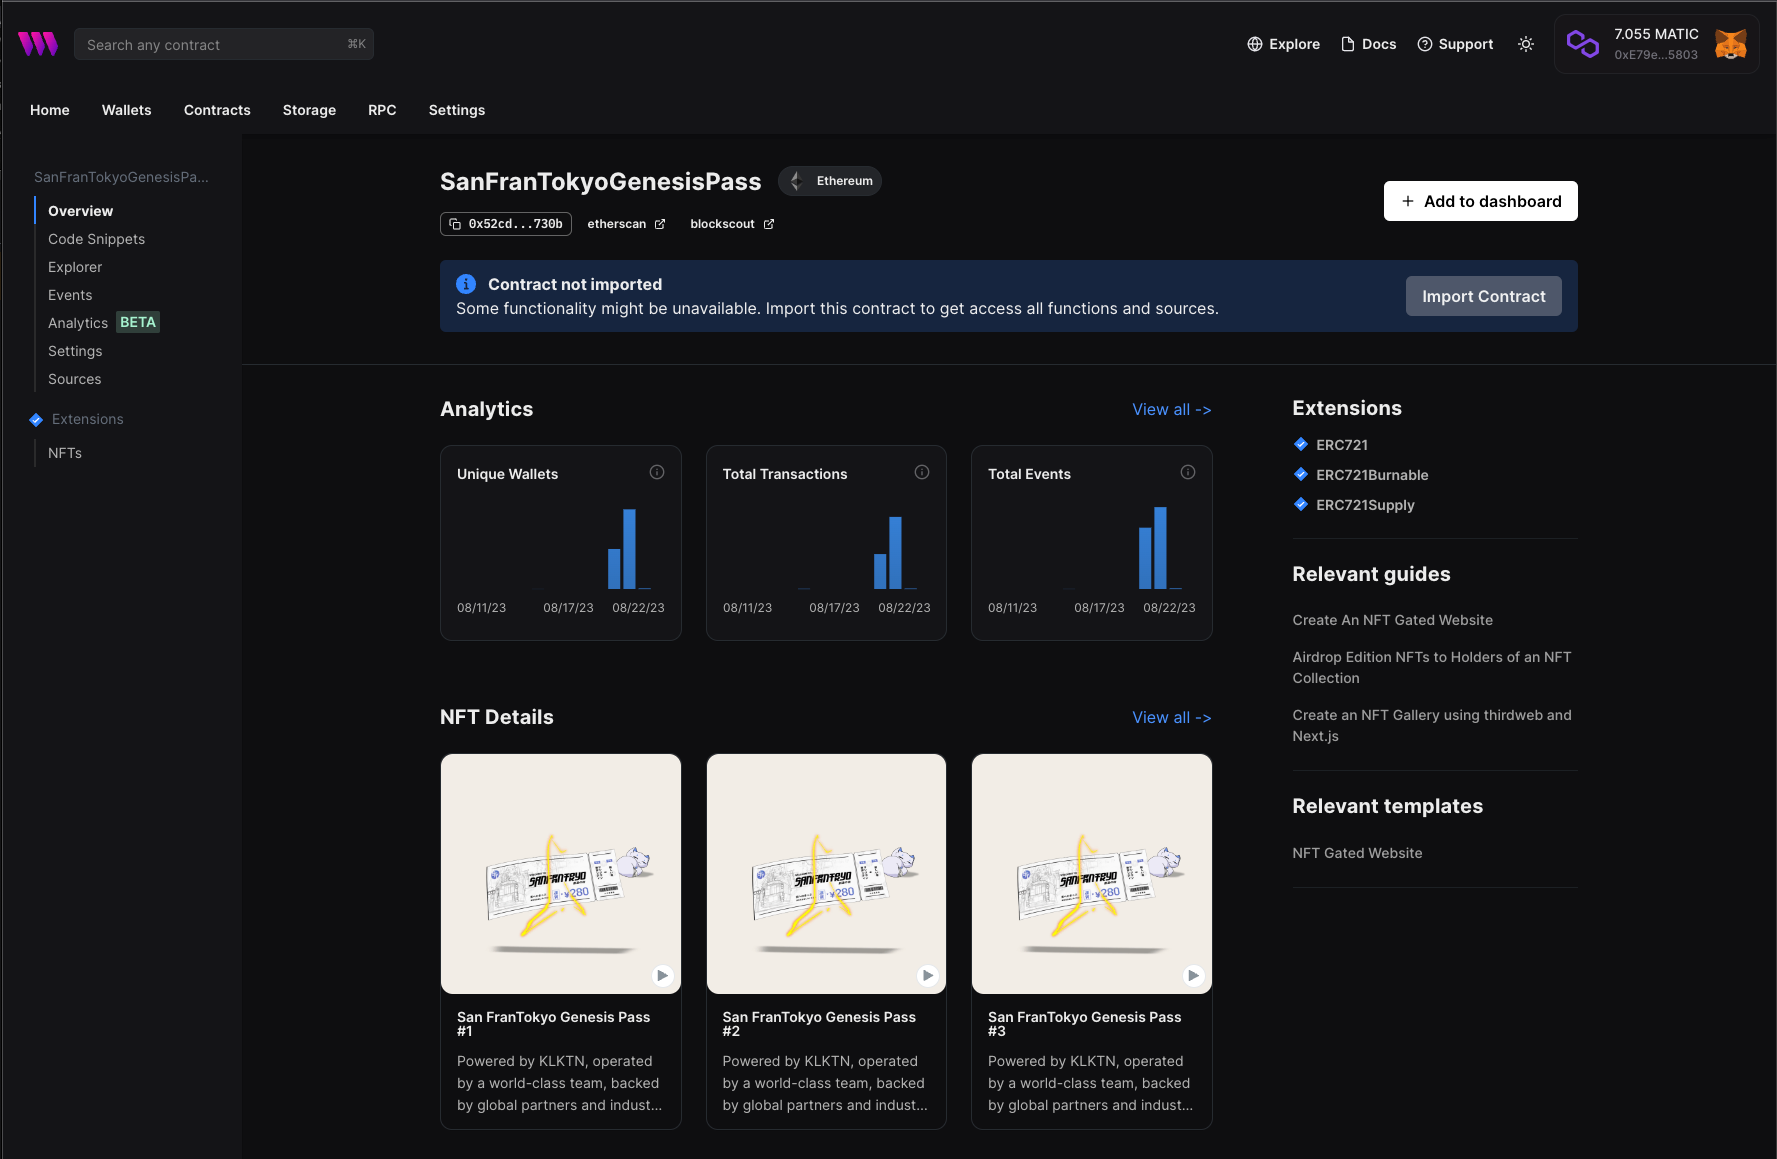Click the info icon on Total Events card

tap(1188, 472)
